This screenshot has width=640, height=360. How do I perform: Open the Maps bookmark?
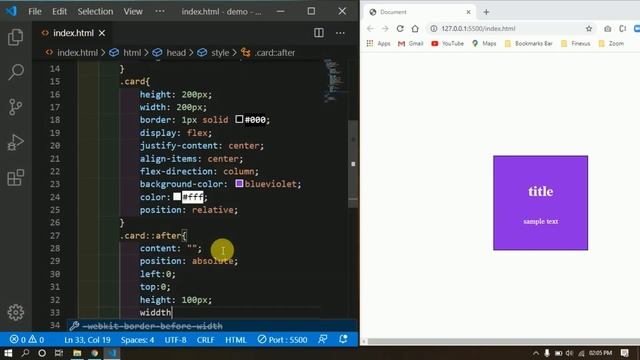point(484,43)
